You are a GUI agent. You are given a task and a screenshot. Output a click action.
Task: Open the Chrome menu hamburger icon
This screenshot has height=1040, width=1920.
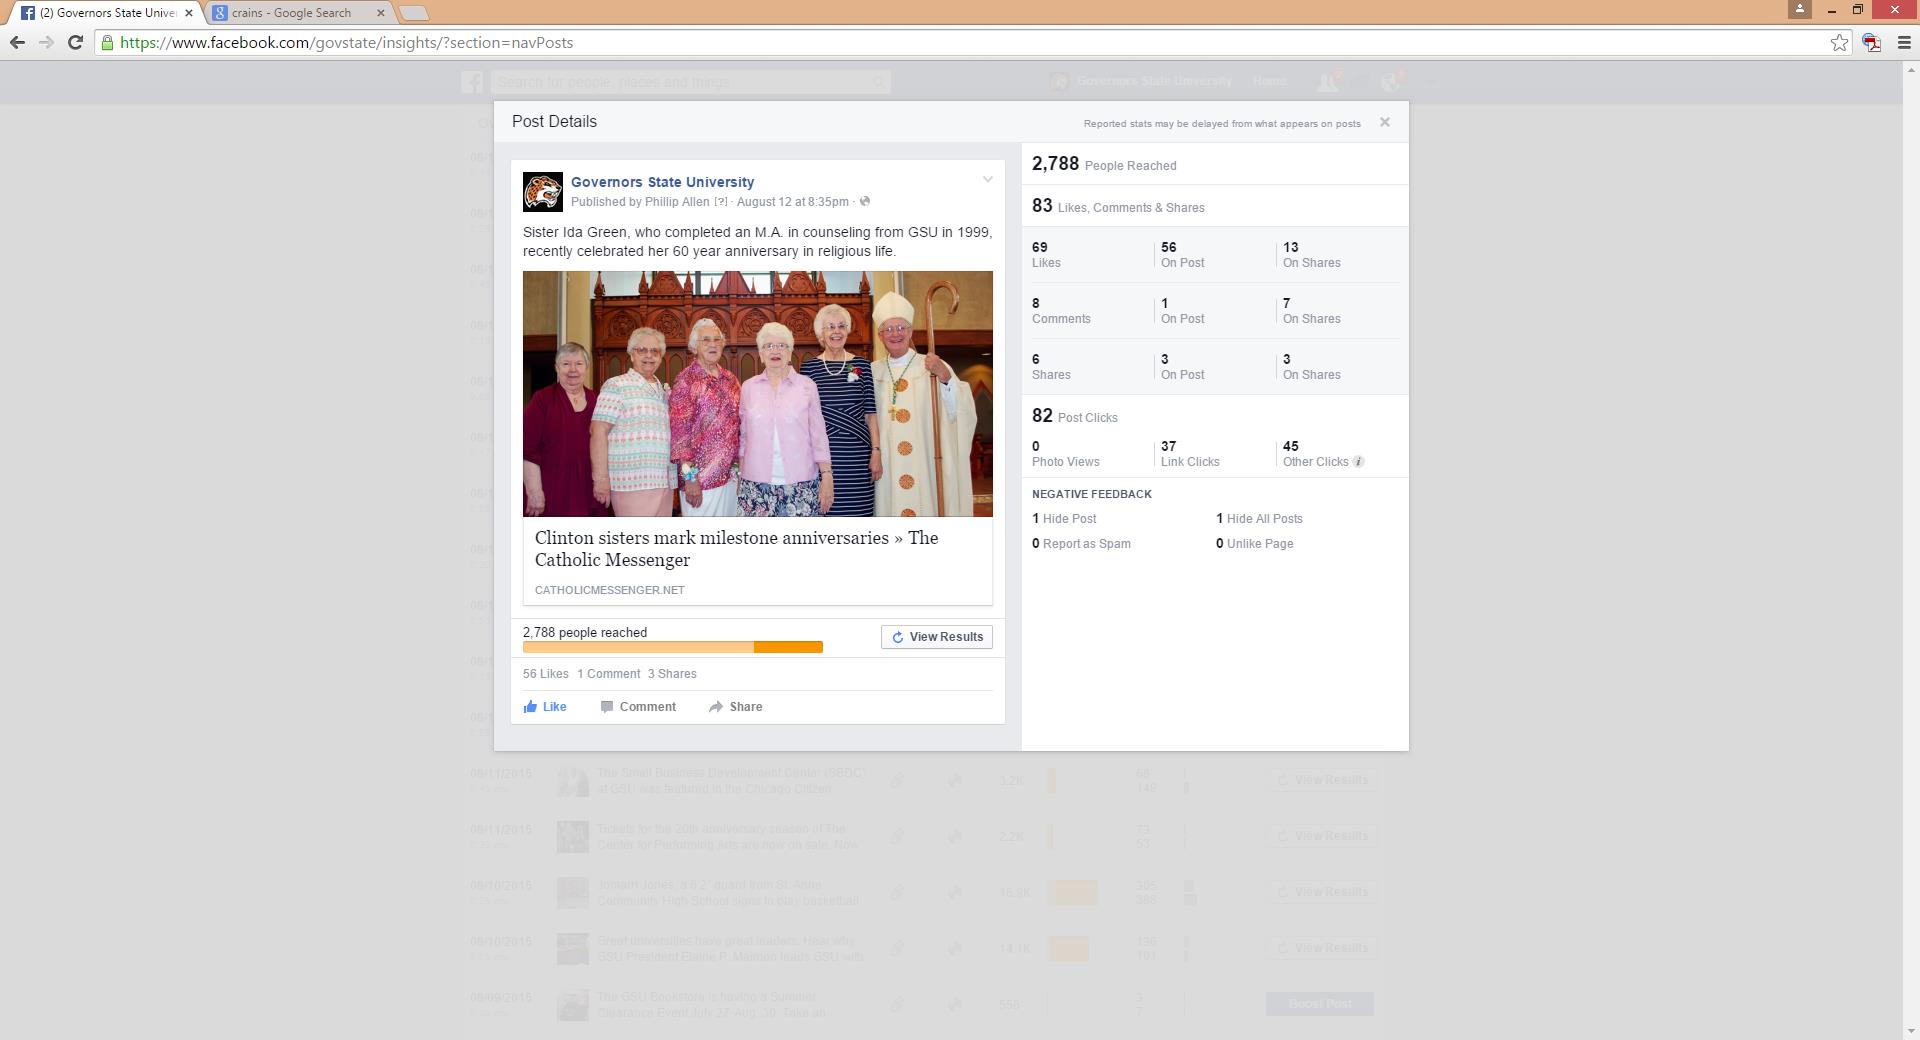[x=1904, y=42]
